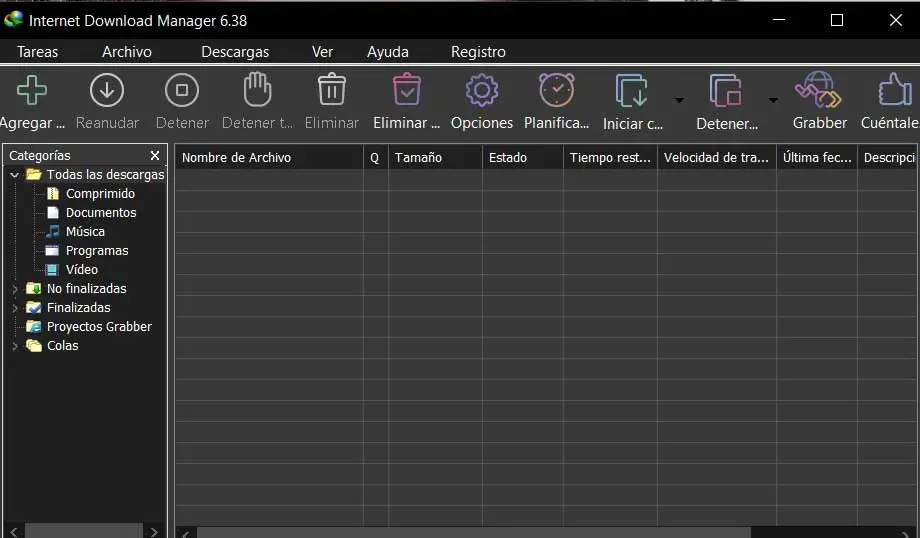This screenshot has height=538, width=920.
Task: Launch the Grabber tool icon
Action: (818, 90)
